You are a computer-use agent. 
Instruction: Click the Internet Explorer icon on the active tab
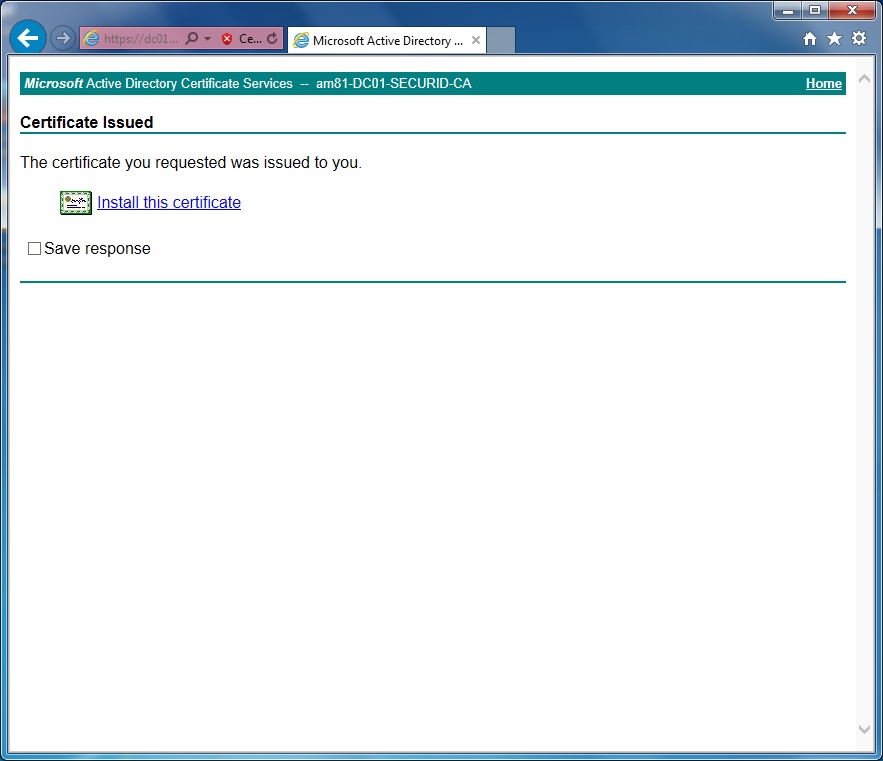pyautogui.click(x=300, y=40)
